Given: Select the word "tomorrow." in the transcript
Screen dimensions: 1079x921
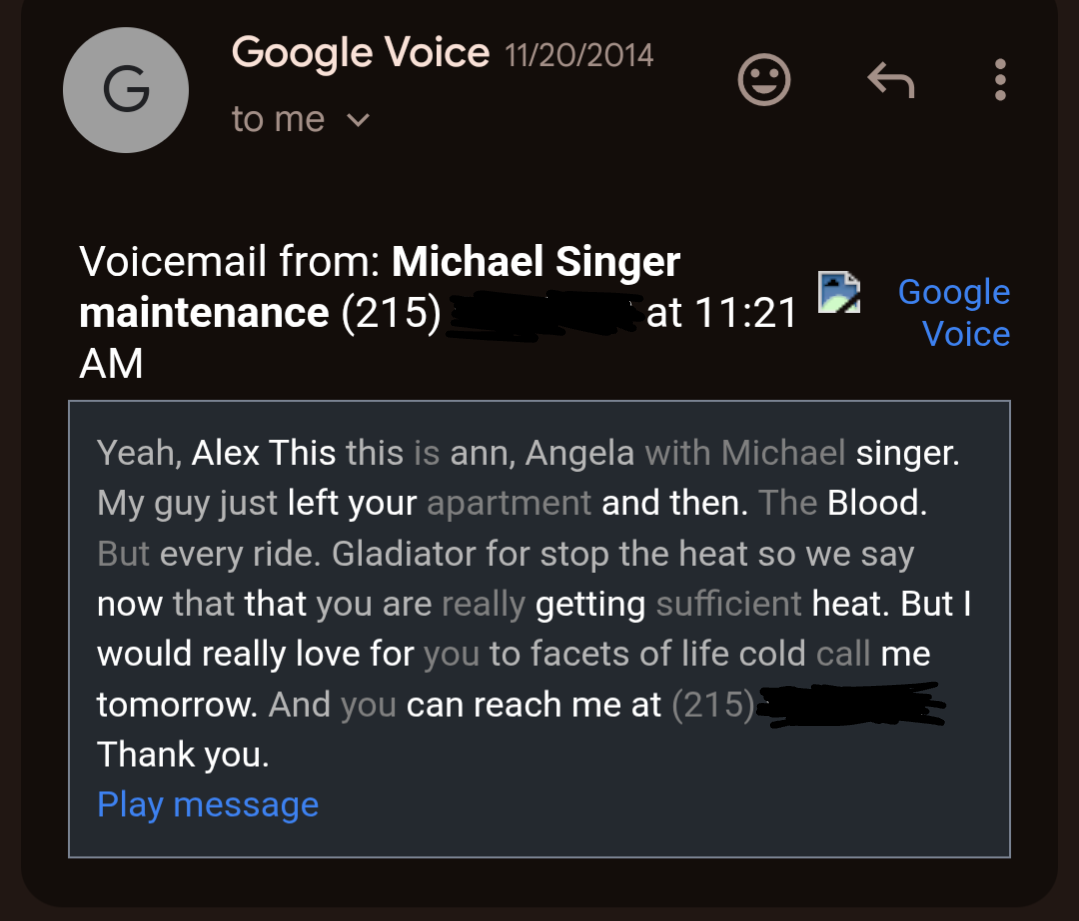Looking at the screenshot, I should coord(177,704).
